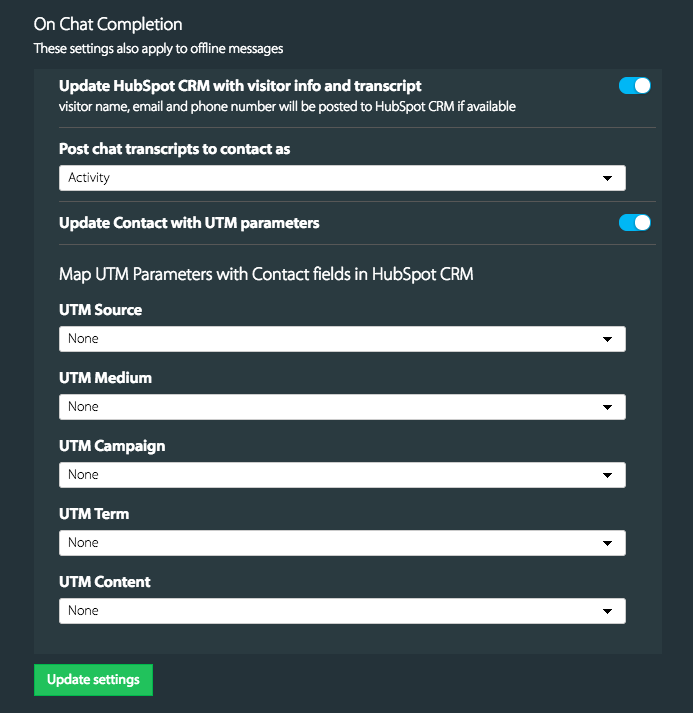
Task: Click the green Update settings button
Action: pos(93,680)
